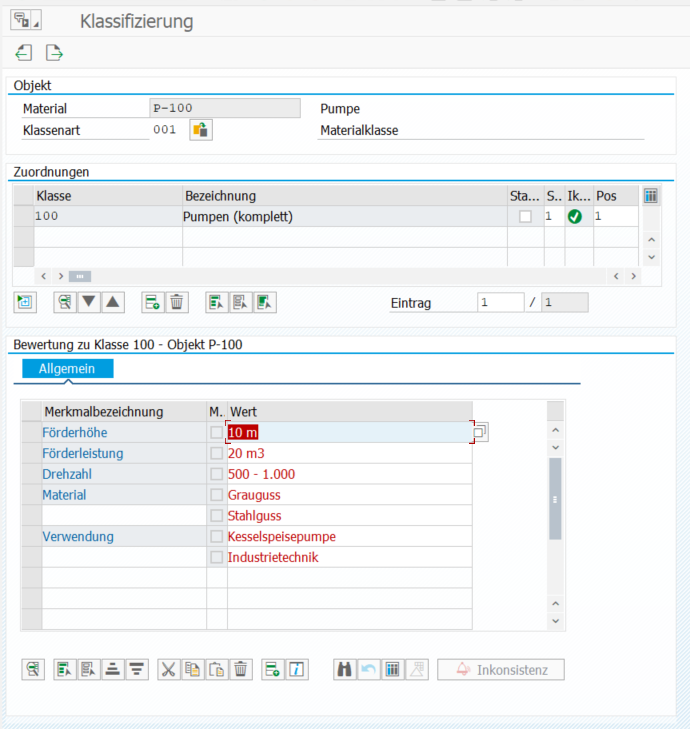Select the value 500 - 1.000
690x729 pixels.
(x=350, y=474)
